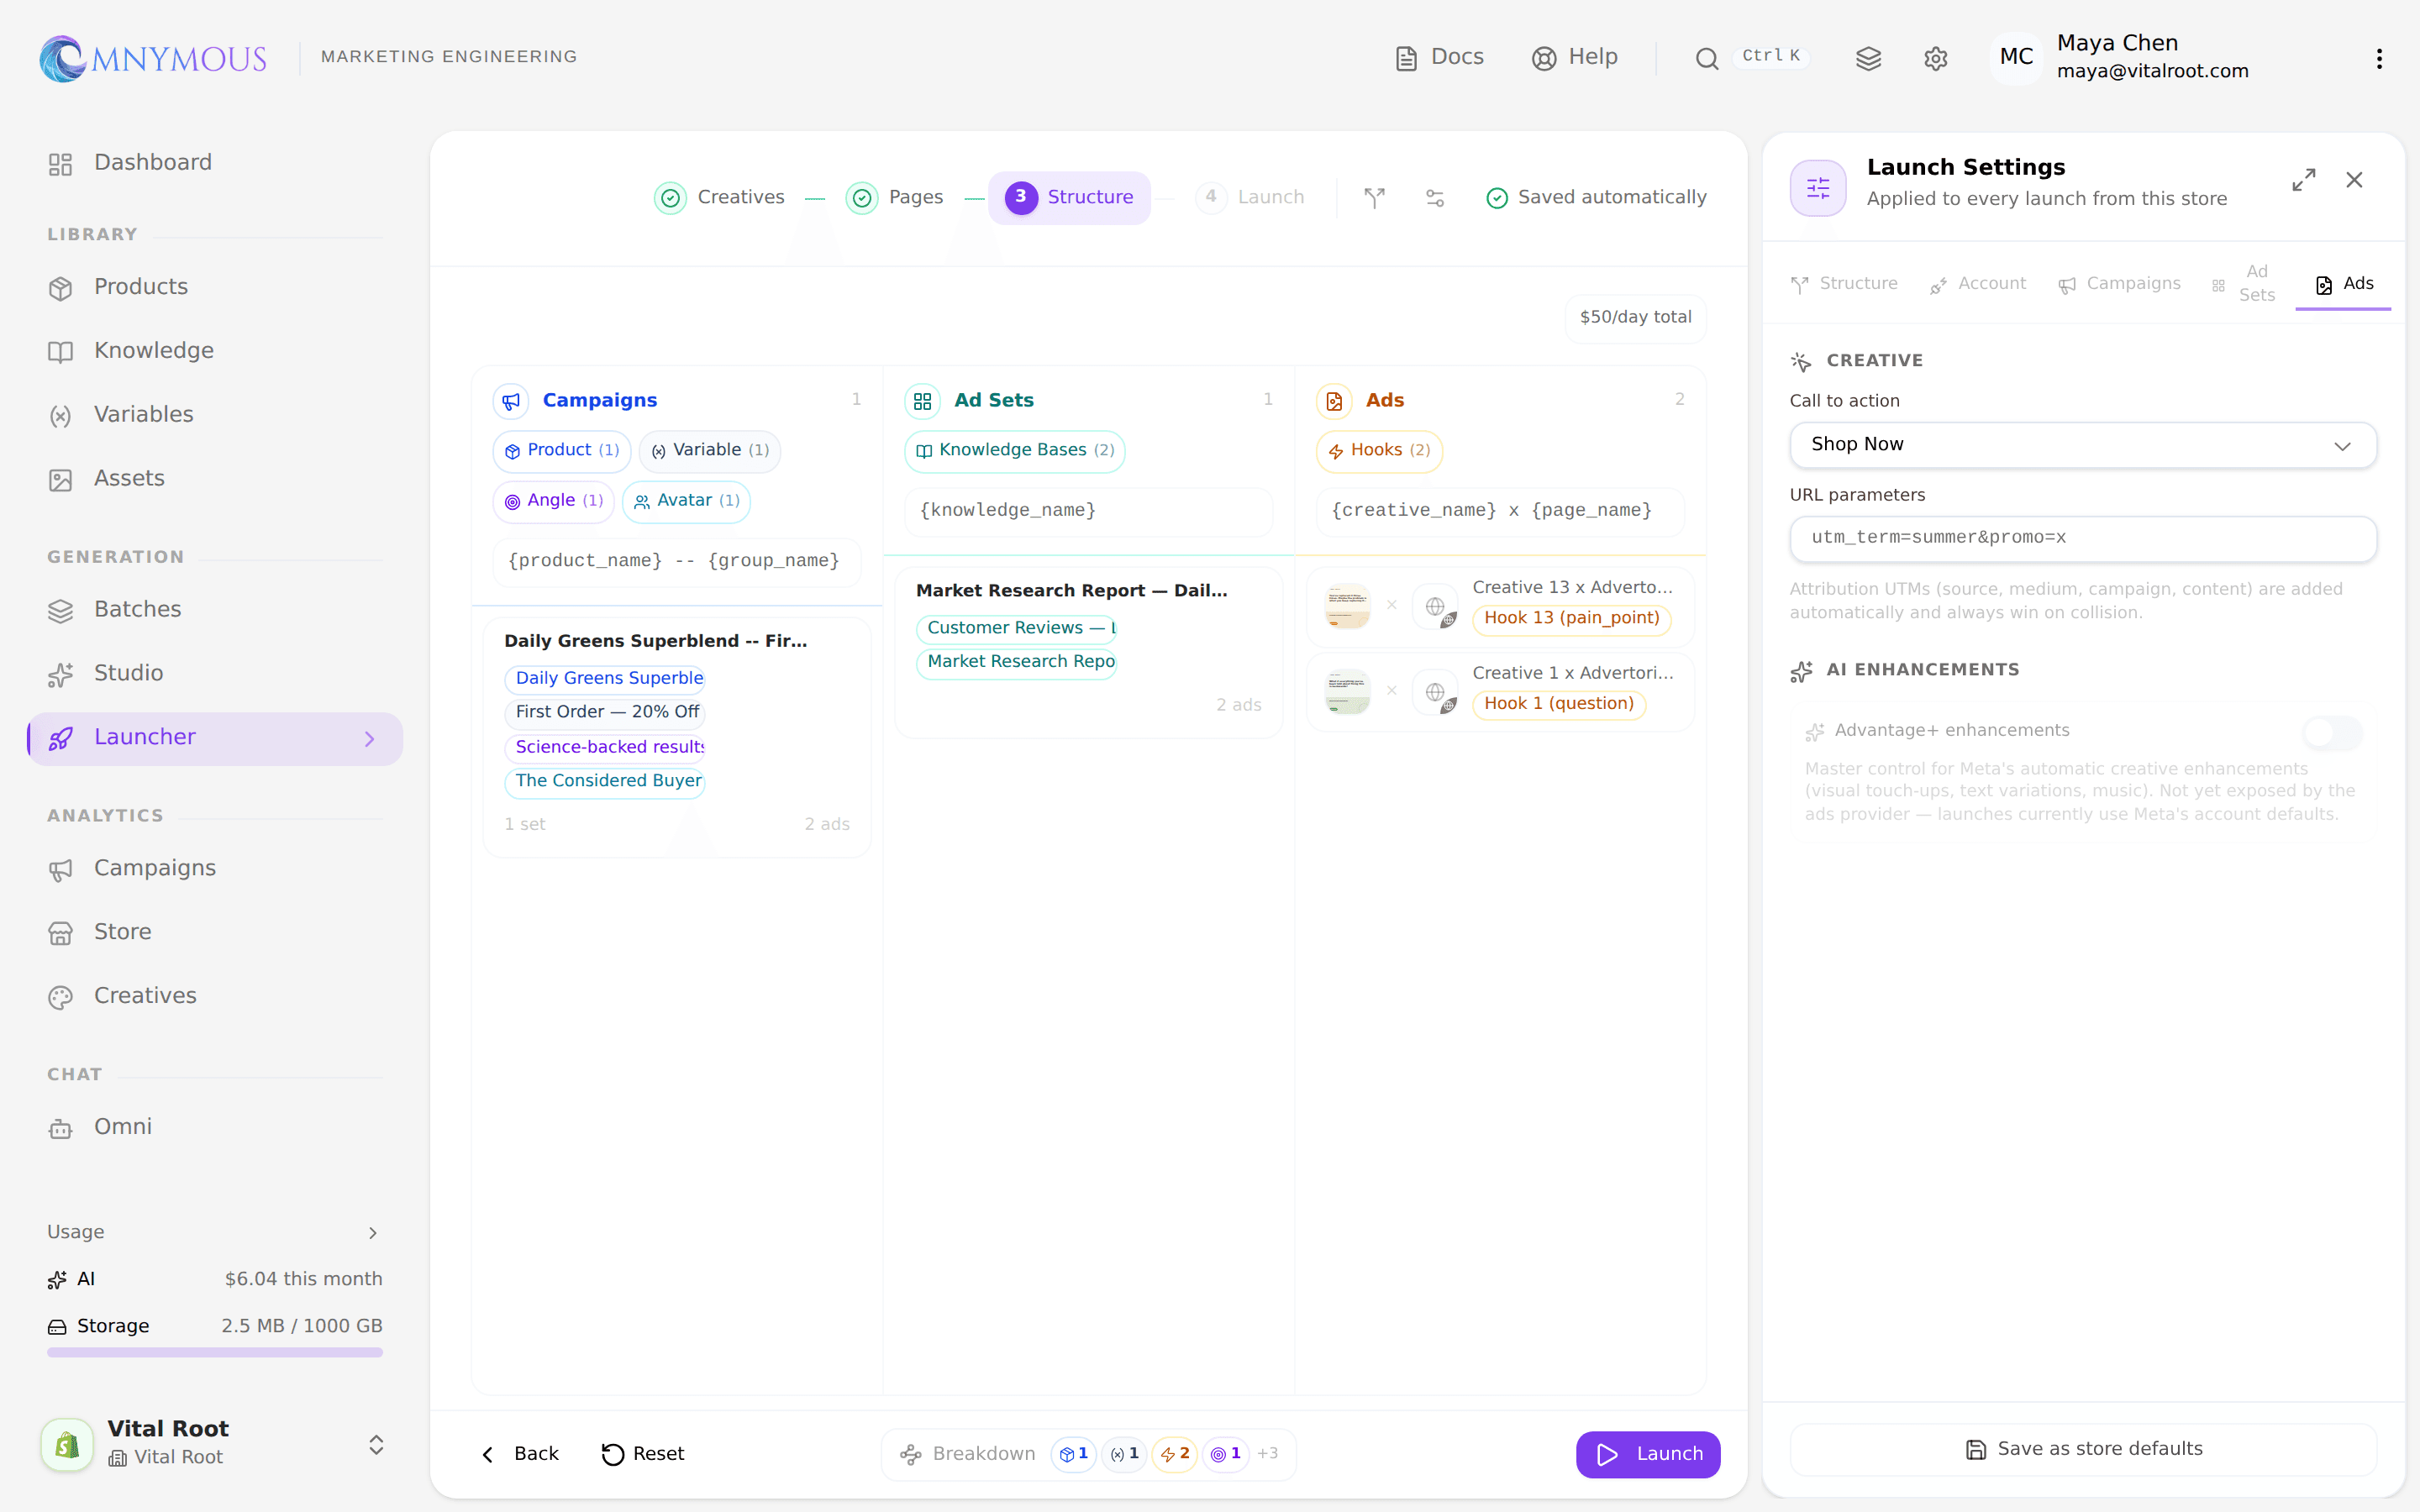Viewport: 2420px width, 1512px height.
Task: Open the Dashboard page
Action: [x=214, y=163]
